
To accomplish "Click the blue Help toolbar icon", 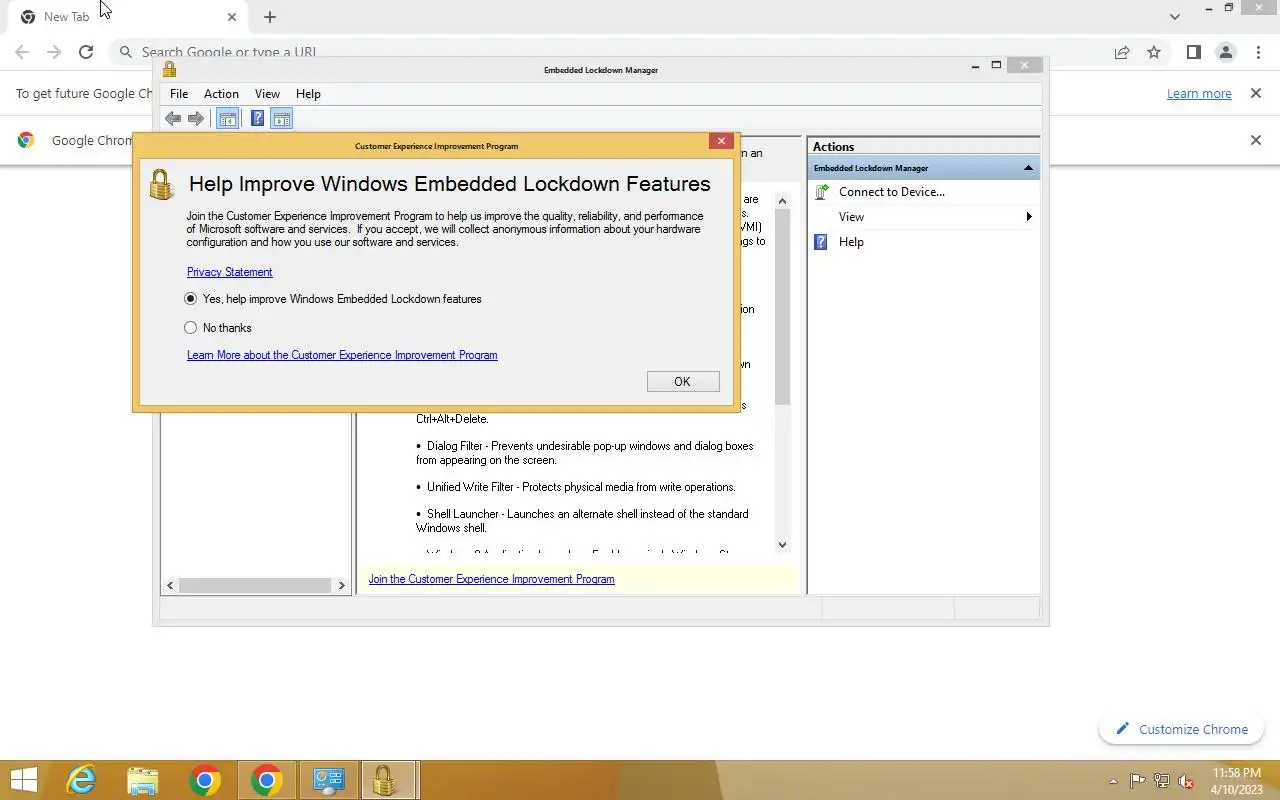I will [x=257, y=118].
